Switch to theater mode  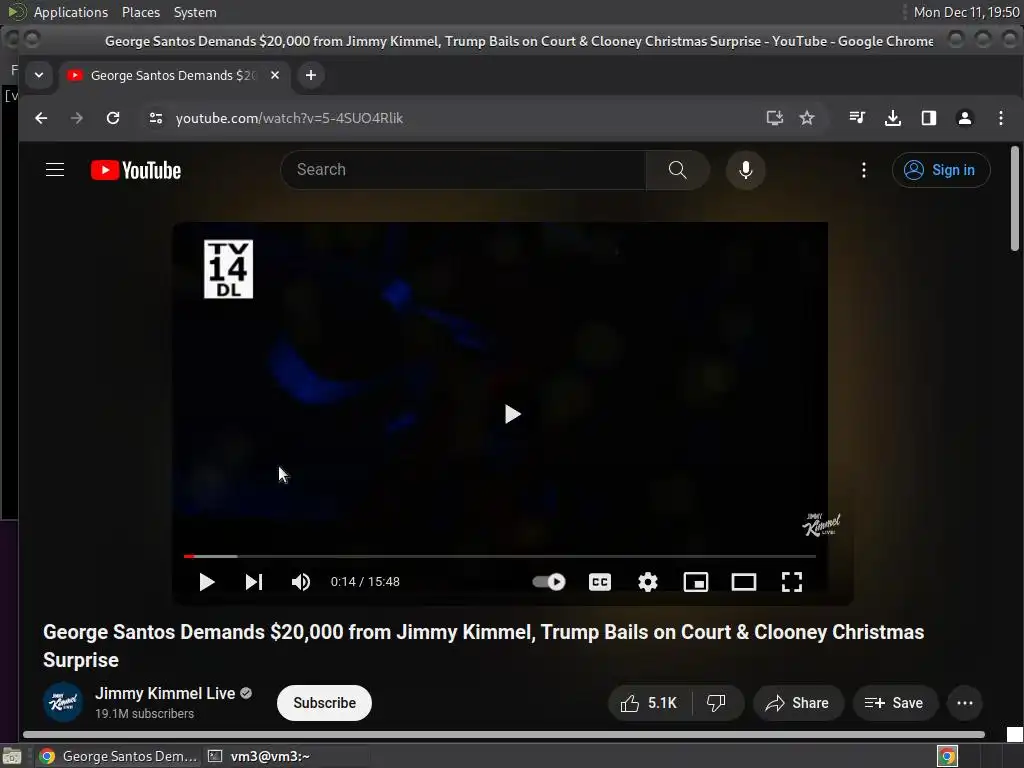coord(743,582)
